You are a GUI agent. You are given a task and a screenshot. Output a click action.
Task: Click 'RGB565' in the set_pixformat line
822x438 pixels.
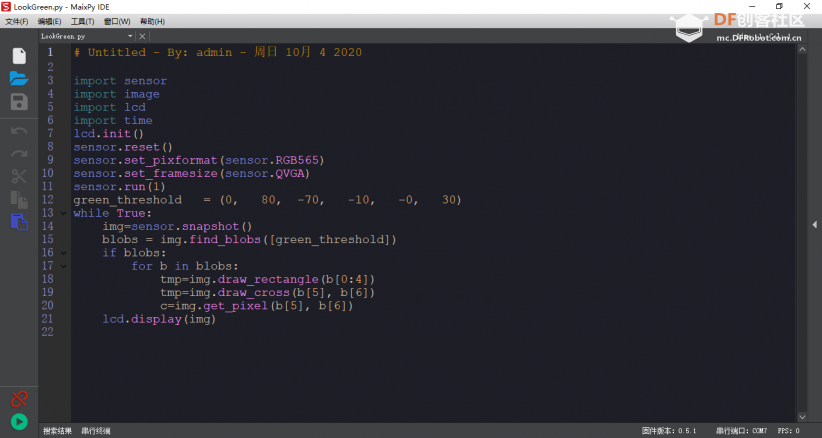point(297,160)
